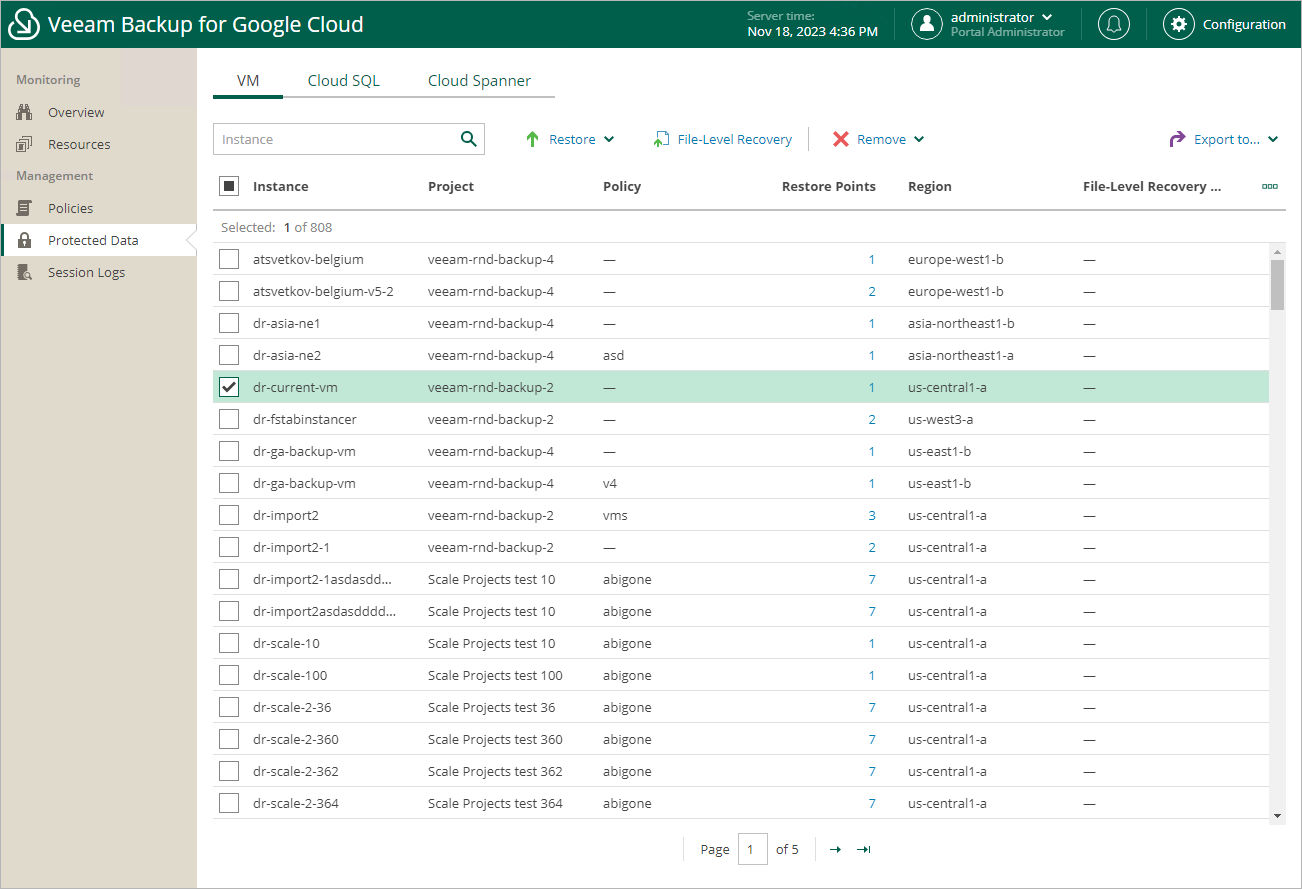Open the Export to dropdown

[1224, 139]
